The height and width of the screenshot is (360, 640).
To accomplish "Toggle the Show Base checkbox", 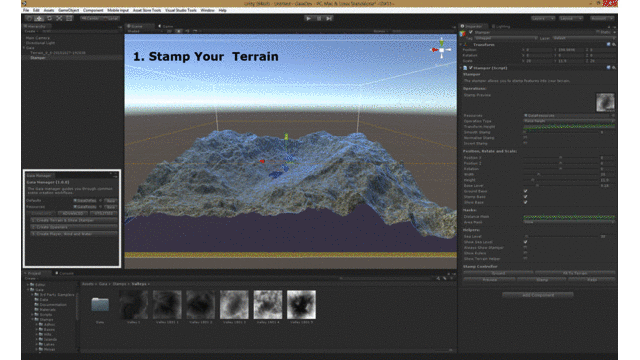I will coord(525,202).
